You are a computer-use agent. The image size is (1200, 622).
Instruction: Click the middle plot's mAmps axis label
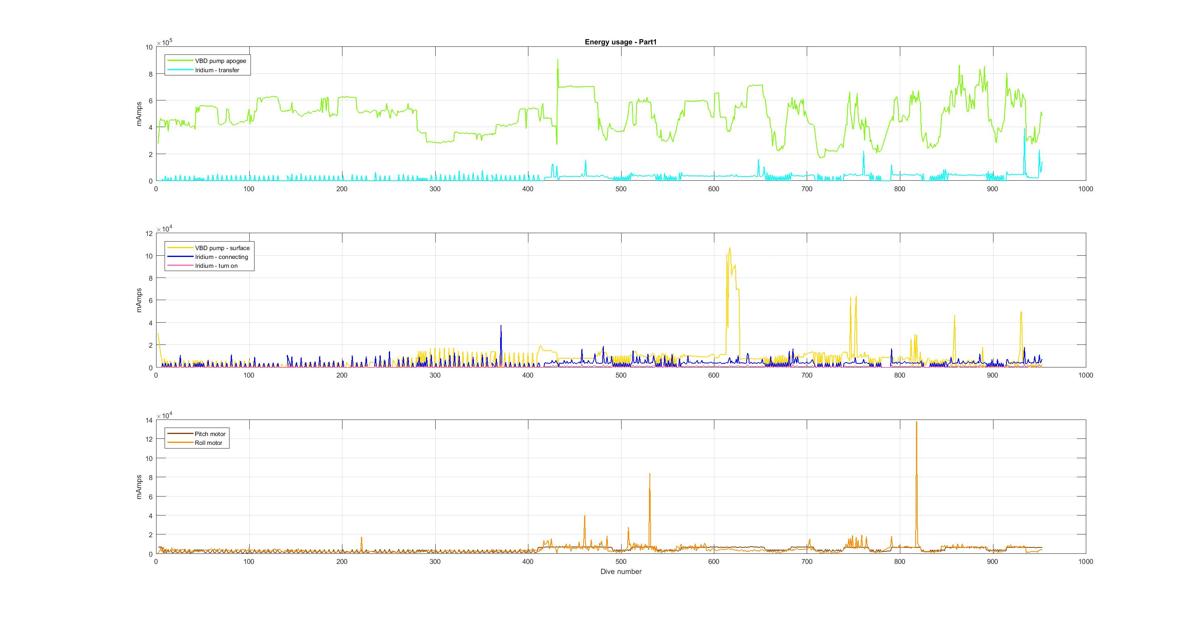click(139, 300)
